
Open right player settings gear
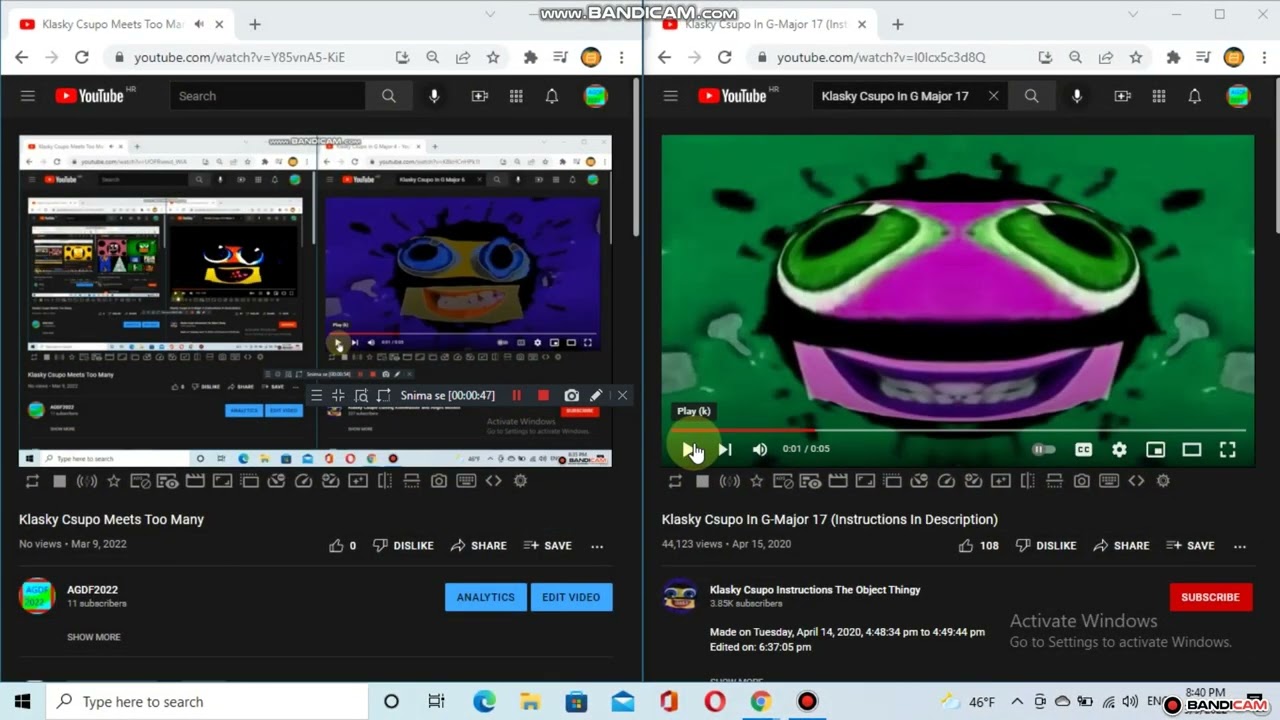pos(1119,450)
